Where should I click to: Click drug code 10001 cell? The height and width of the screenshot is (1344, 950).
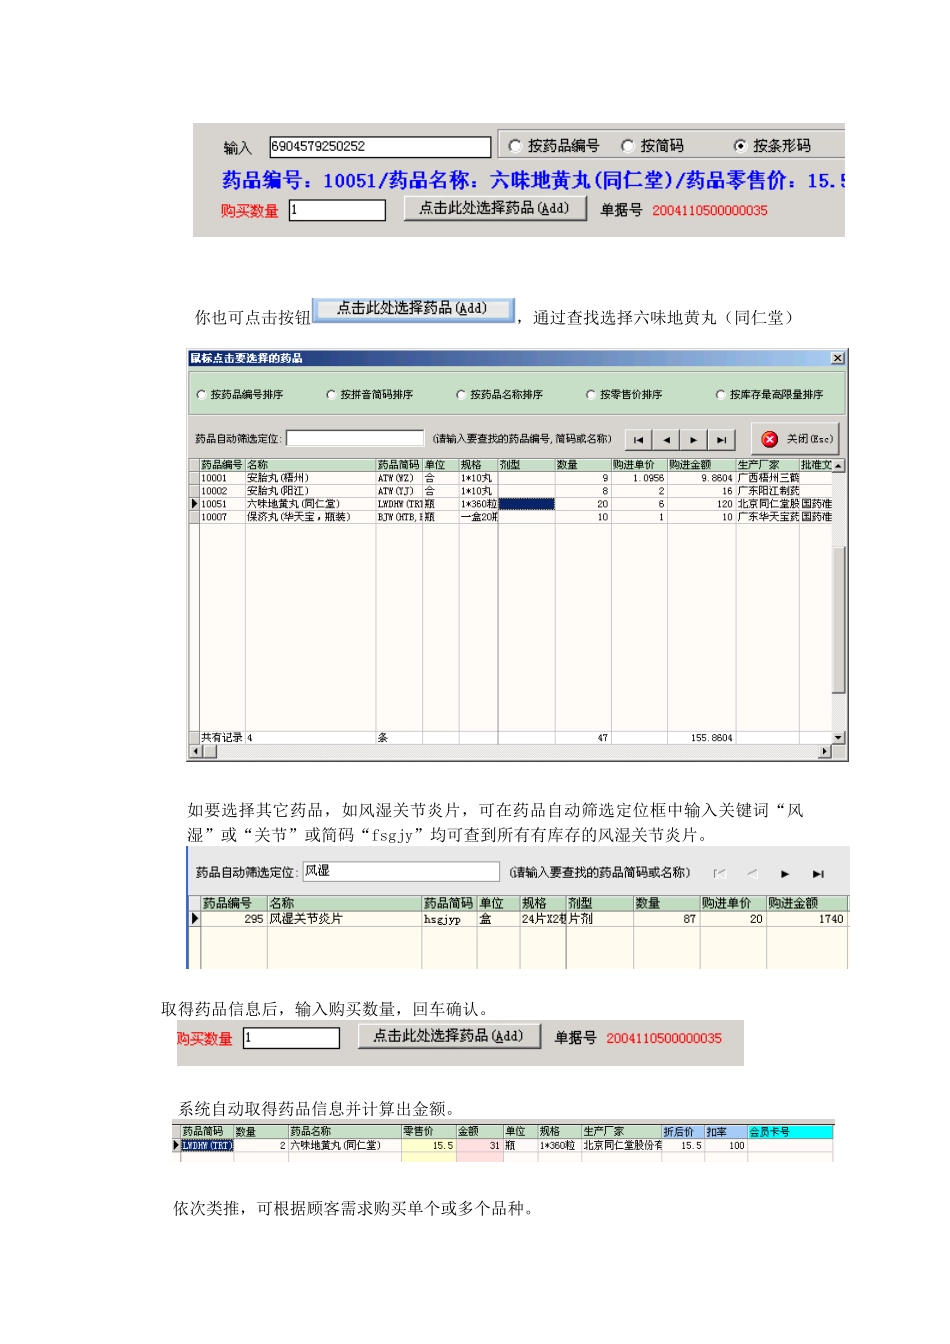tap(221, 478)
